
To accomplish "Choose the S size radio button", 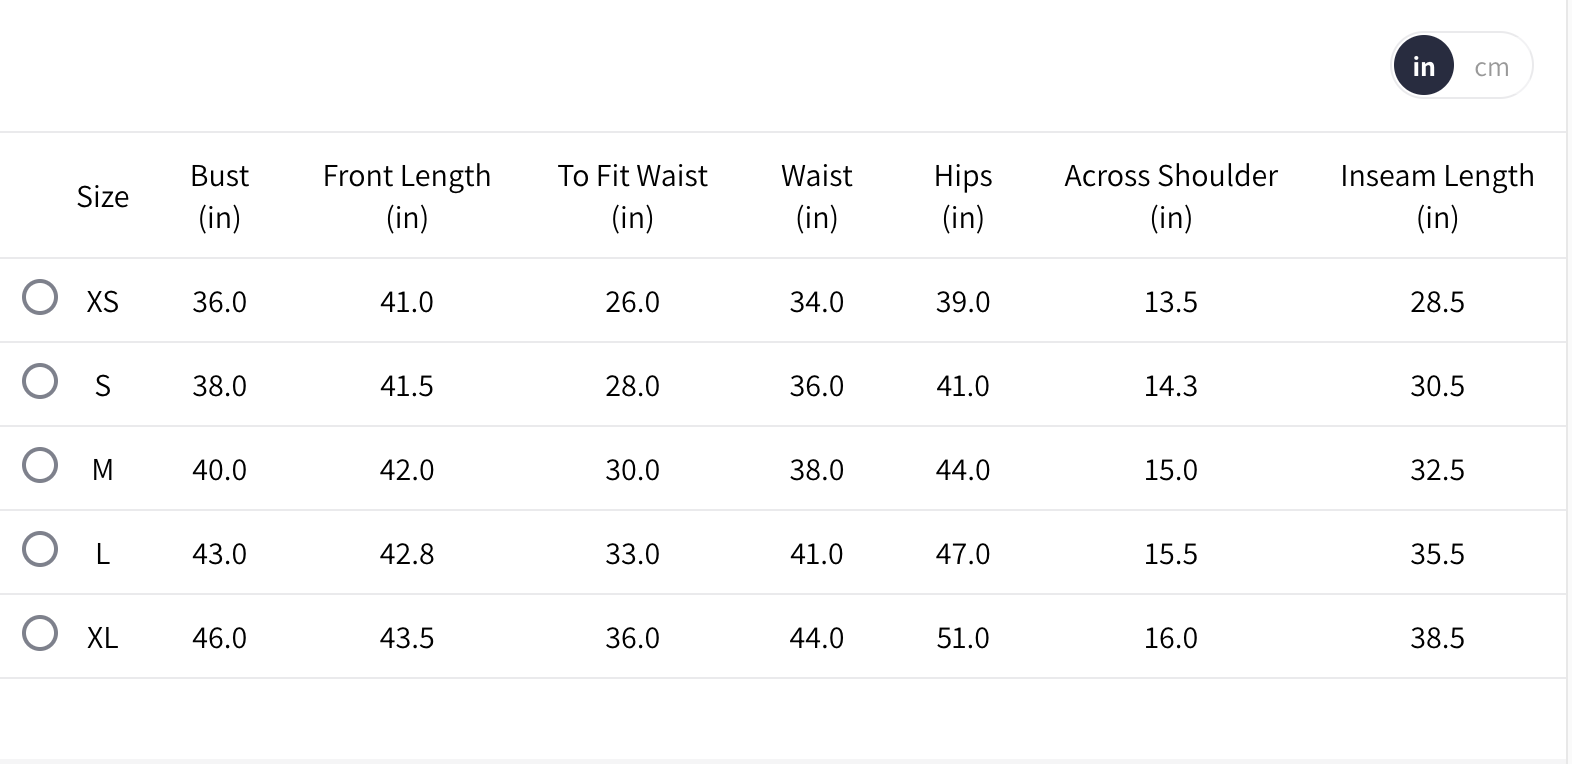I will [40, 381].
